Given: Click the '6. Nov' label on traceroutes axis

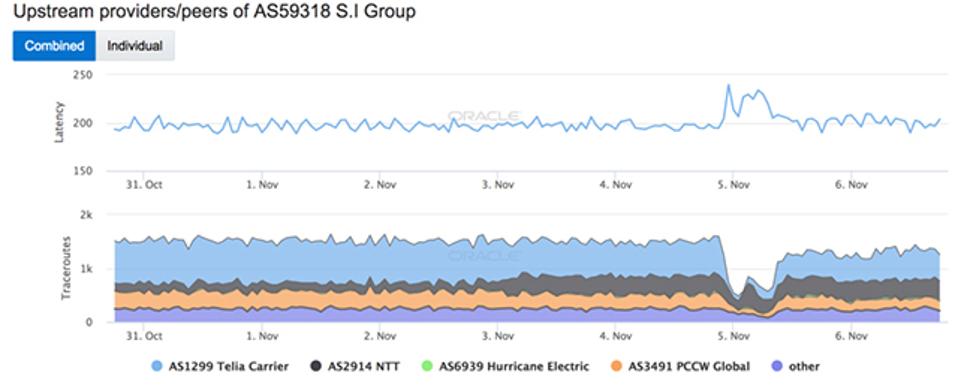Looking at the screenshot, I should [852, 335].
